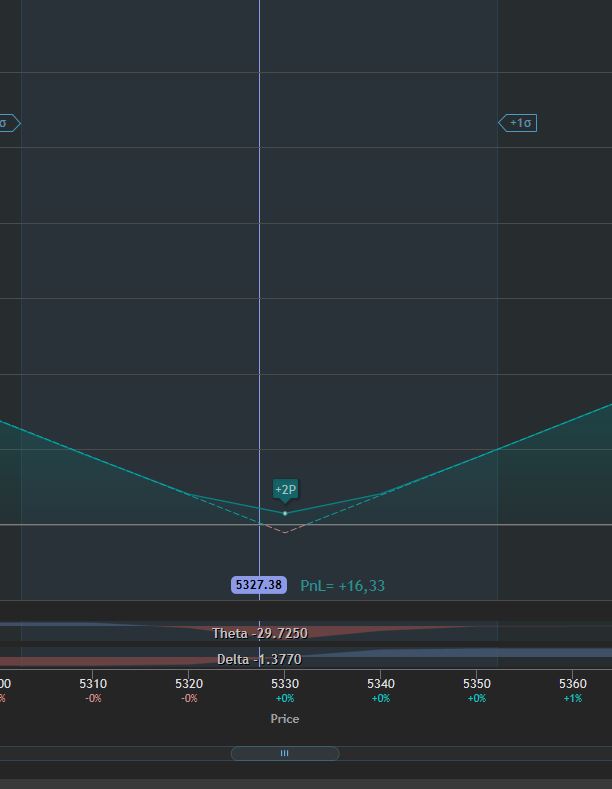The height and width of the screenshot is (789, 612).
Task: Click the 5327.38 price cursor label
Action: pos(259,585)
